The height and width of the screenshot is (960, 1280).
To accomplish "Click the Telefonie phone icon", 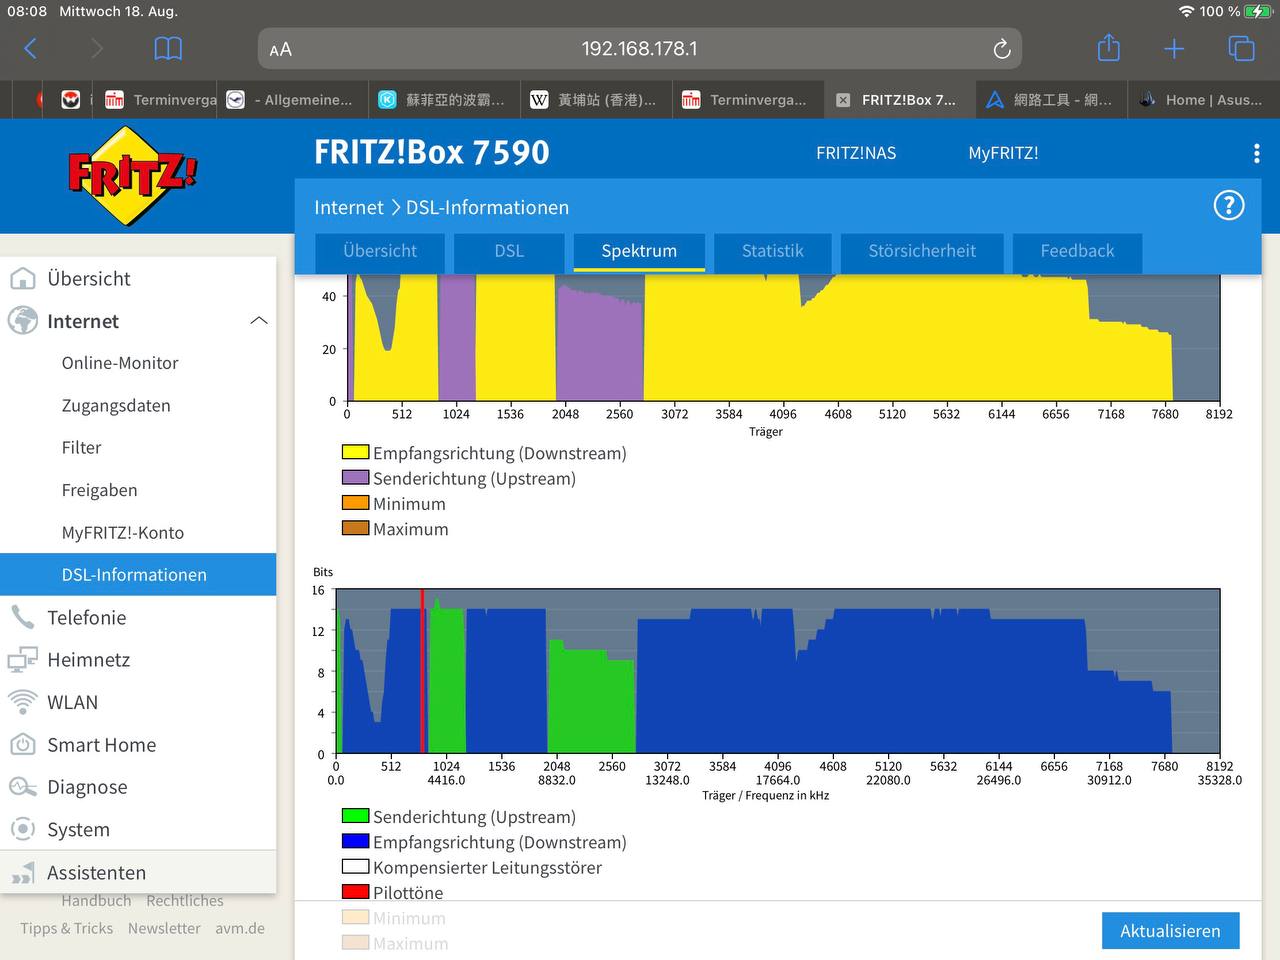I will pyautogui.click(x=22, y=617).
